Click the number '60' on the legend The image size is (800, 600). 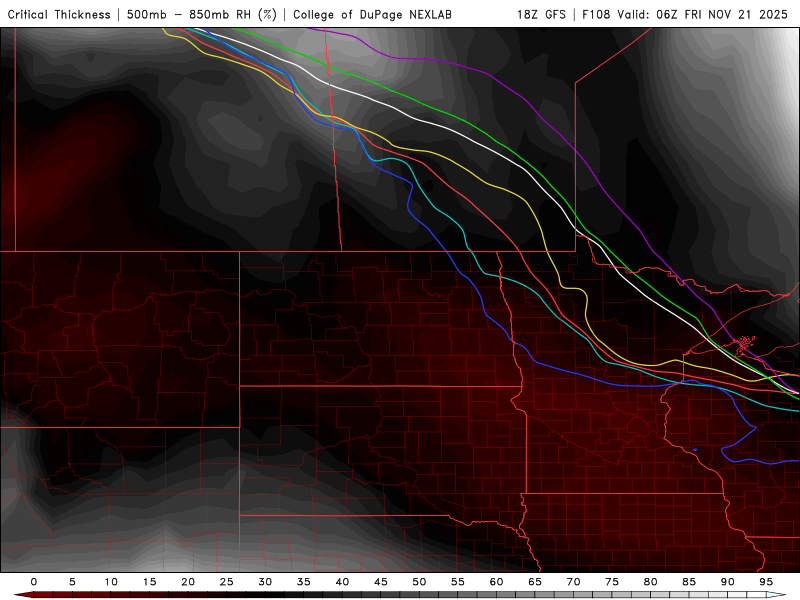496,582
